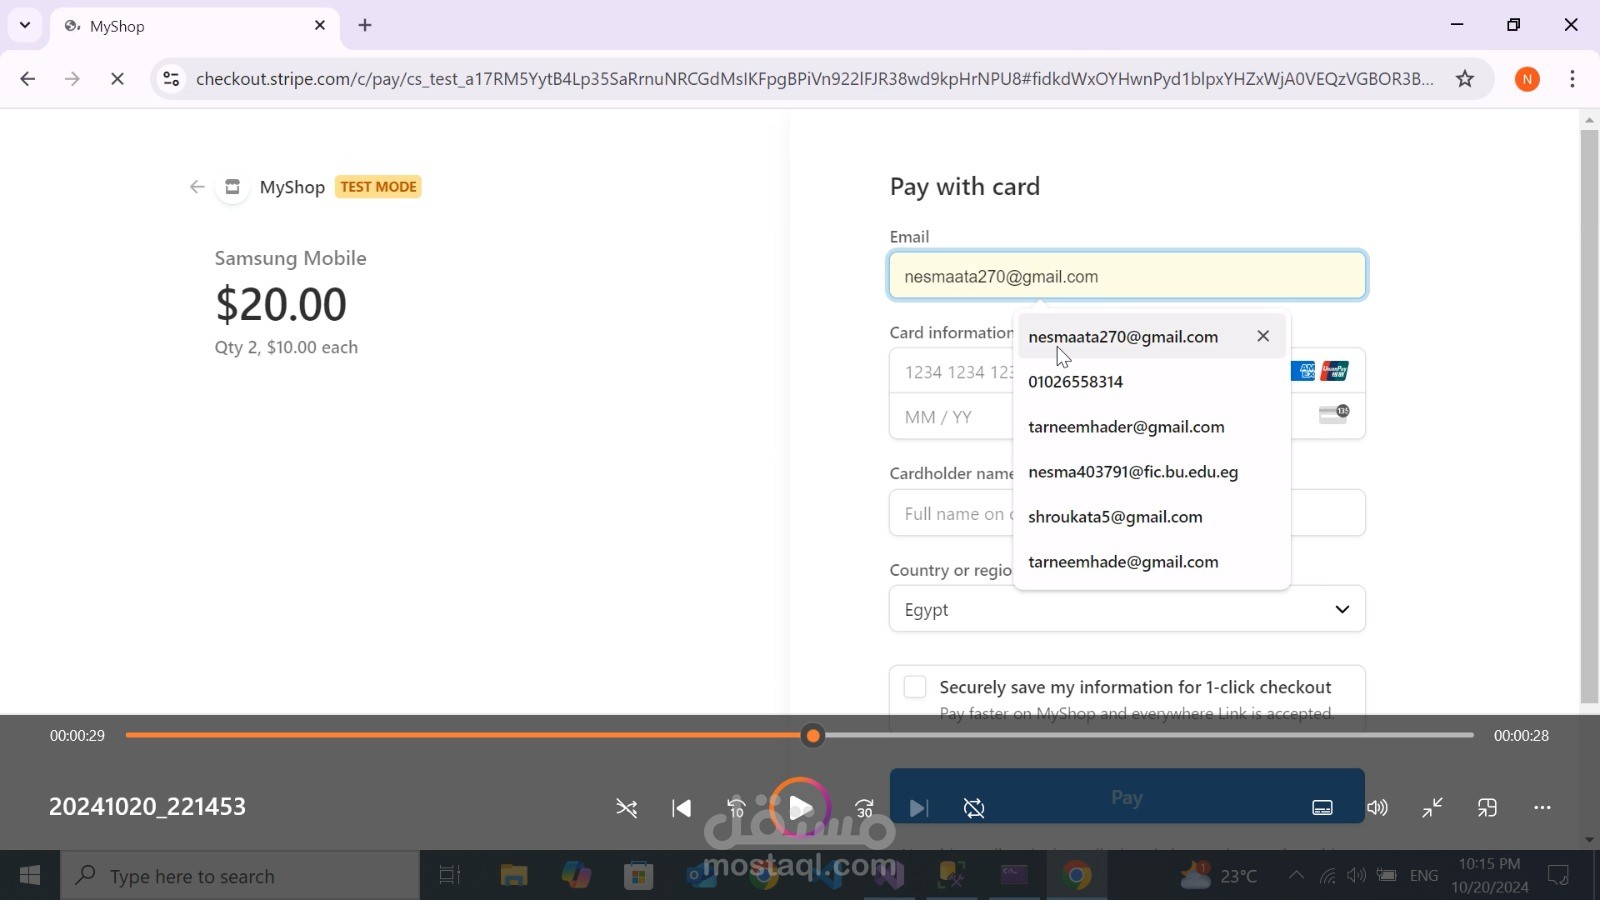Stop loading the page
Screen dimensions: 1600x900
(117, 79)
